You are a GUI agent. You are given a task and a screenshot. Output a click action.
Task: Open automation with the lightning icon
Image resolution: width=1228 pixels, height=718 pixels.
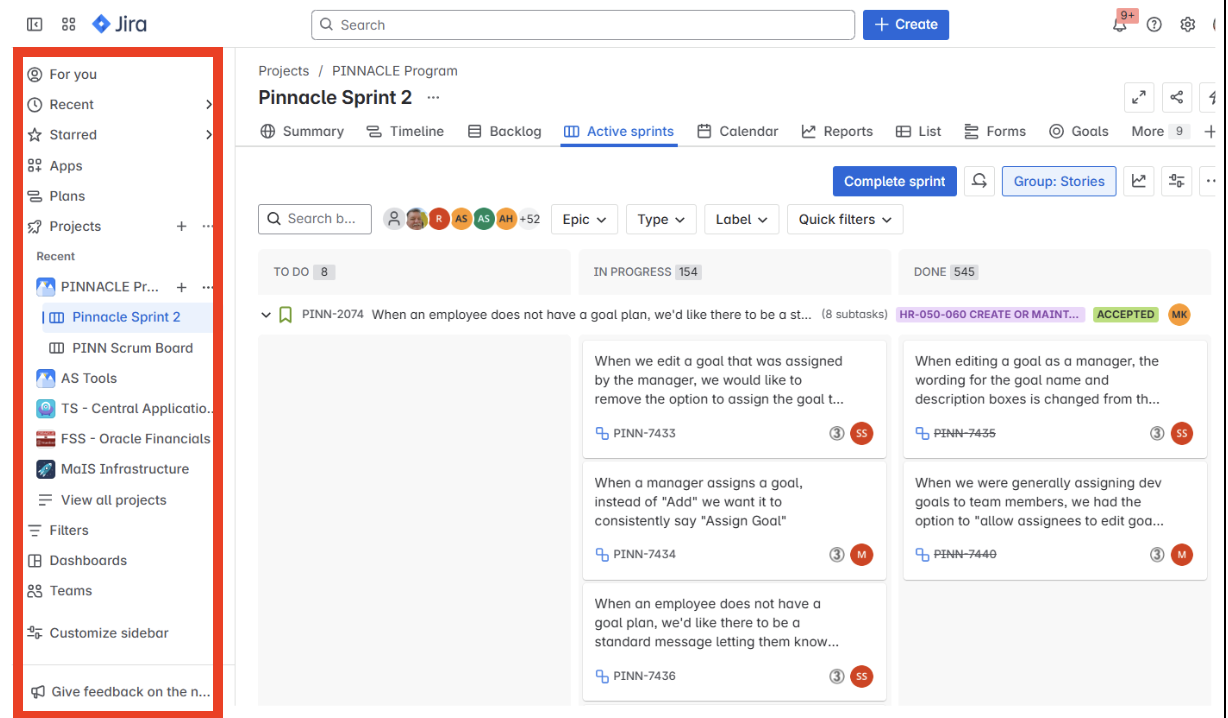pos(1213,97)
